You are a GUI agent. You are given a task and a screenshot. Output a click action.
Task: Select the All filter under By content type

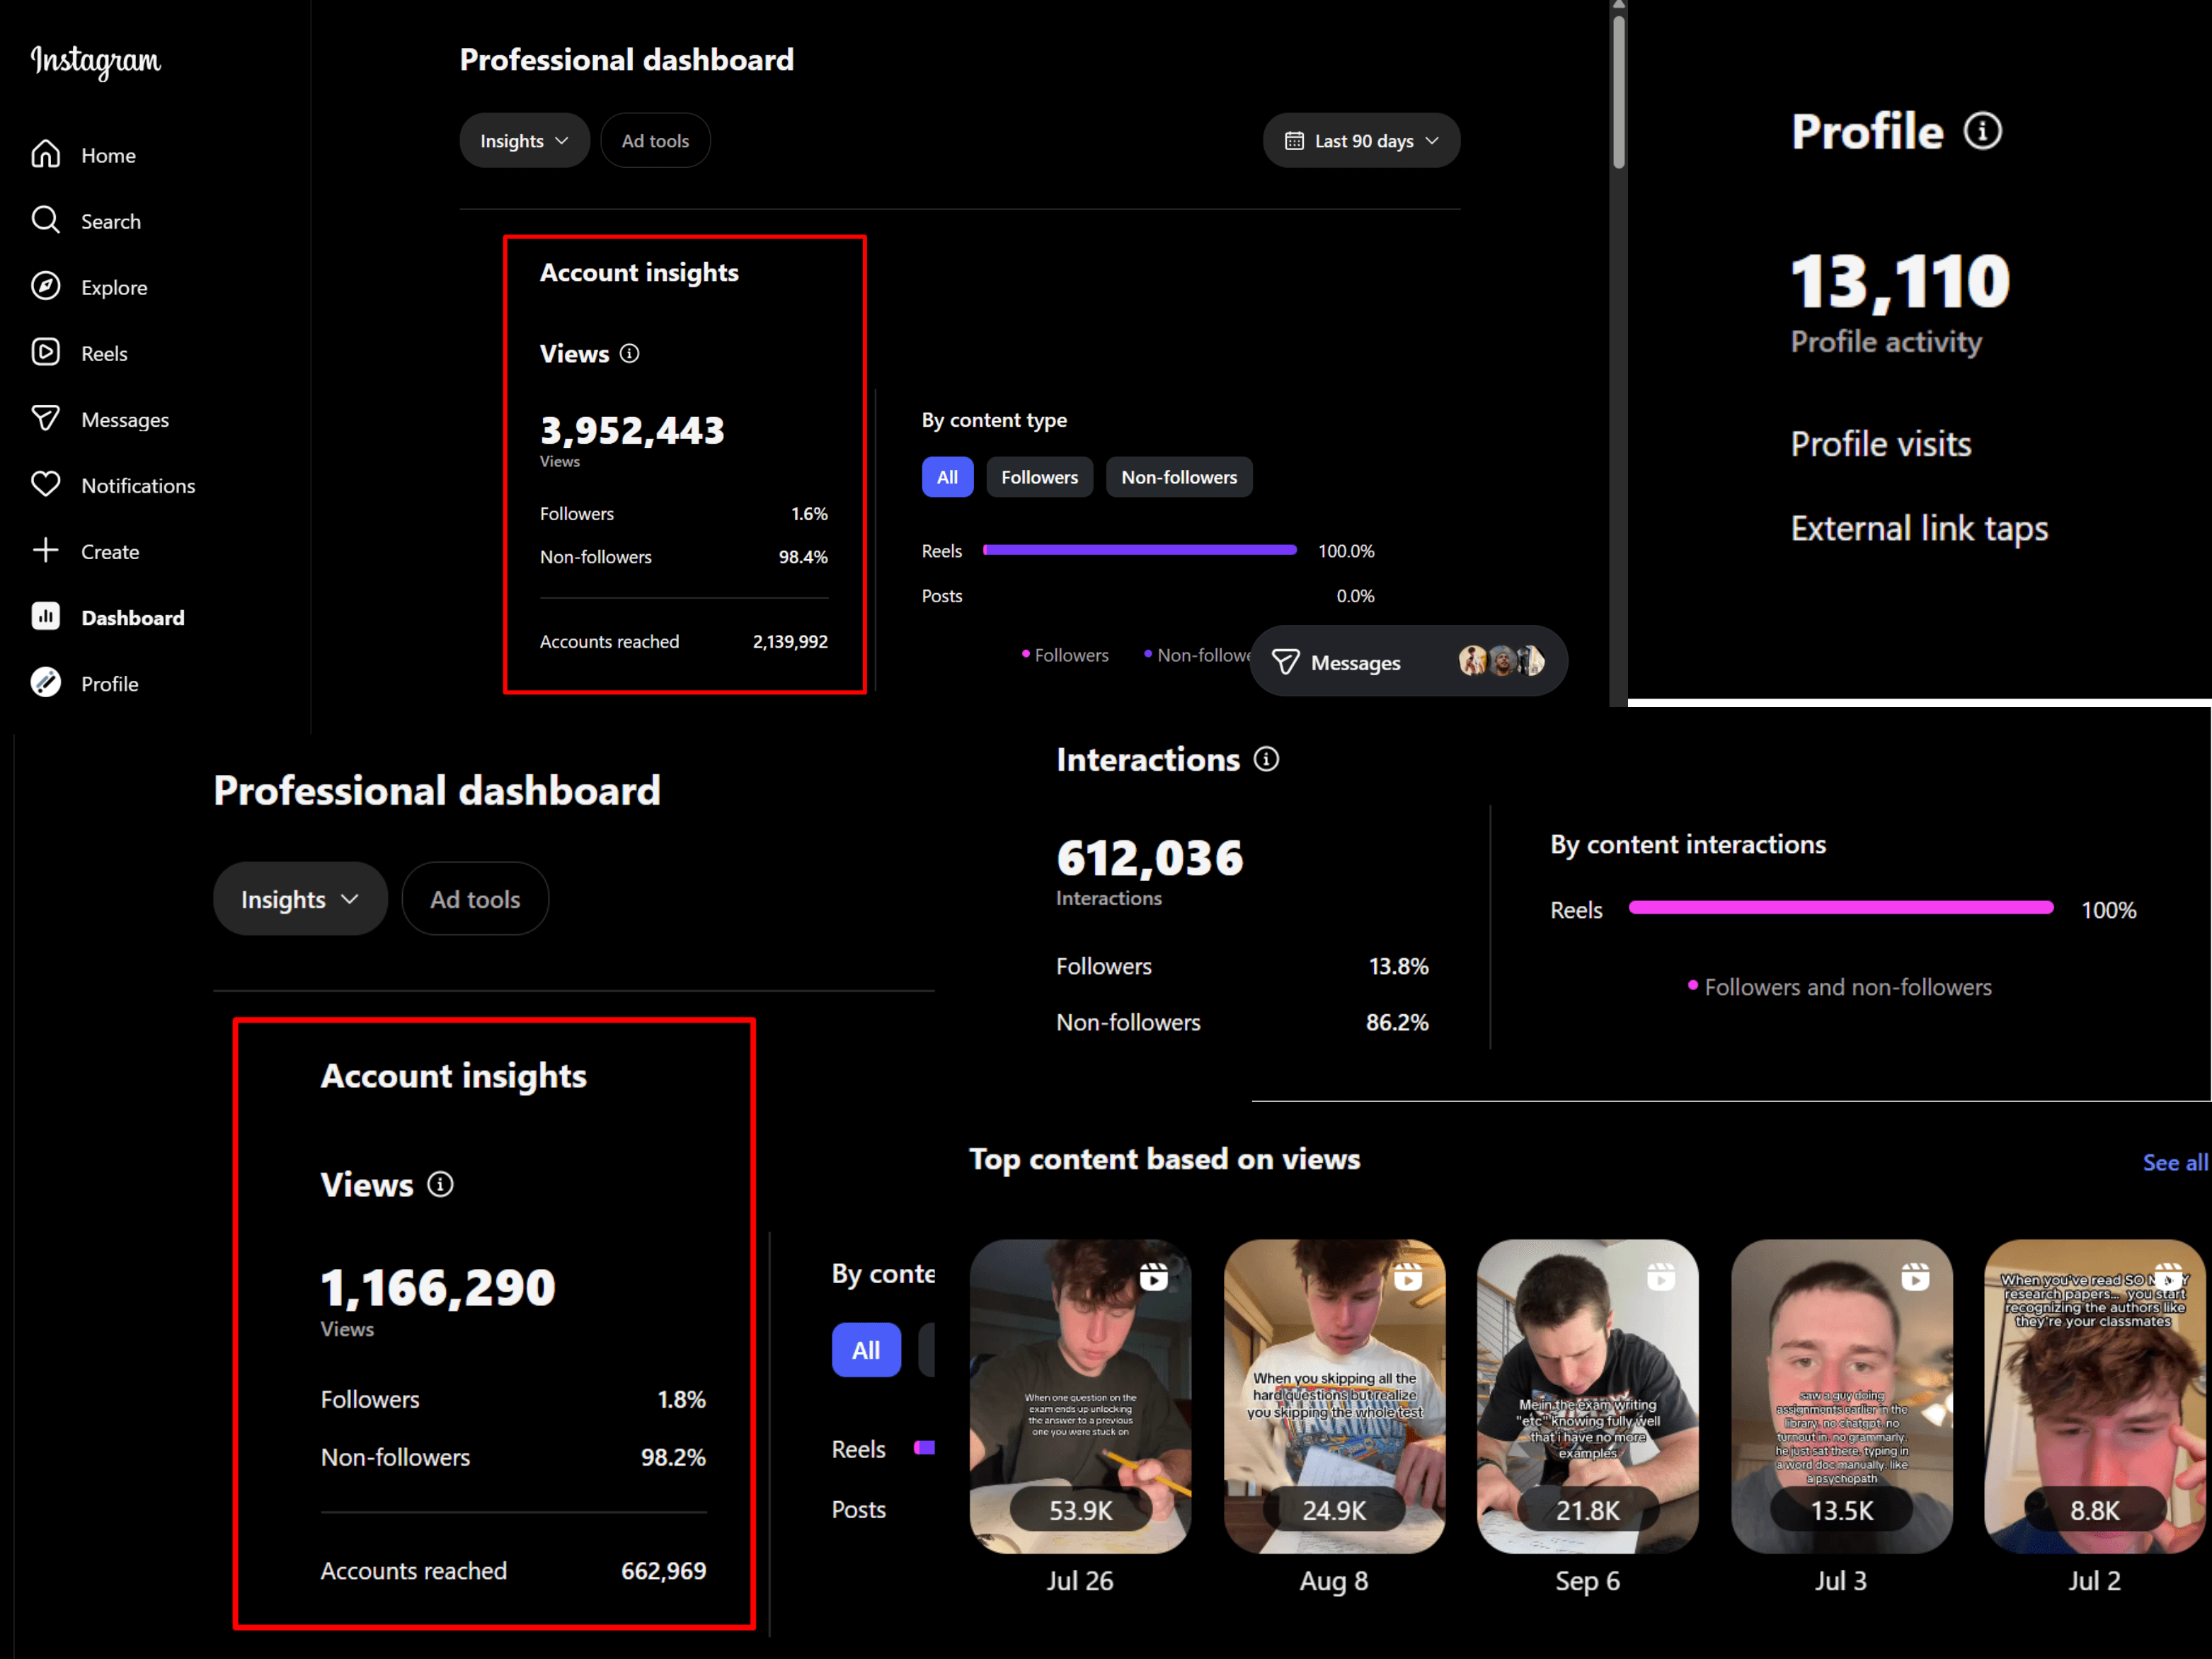click(947, 477)
